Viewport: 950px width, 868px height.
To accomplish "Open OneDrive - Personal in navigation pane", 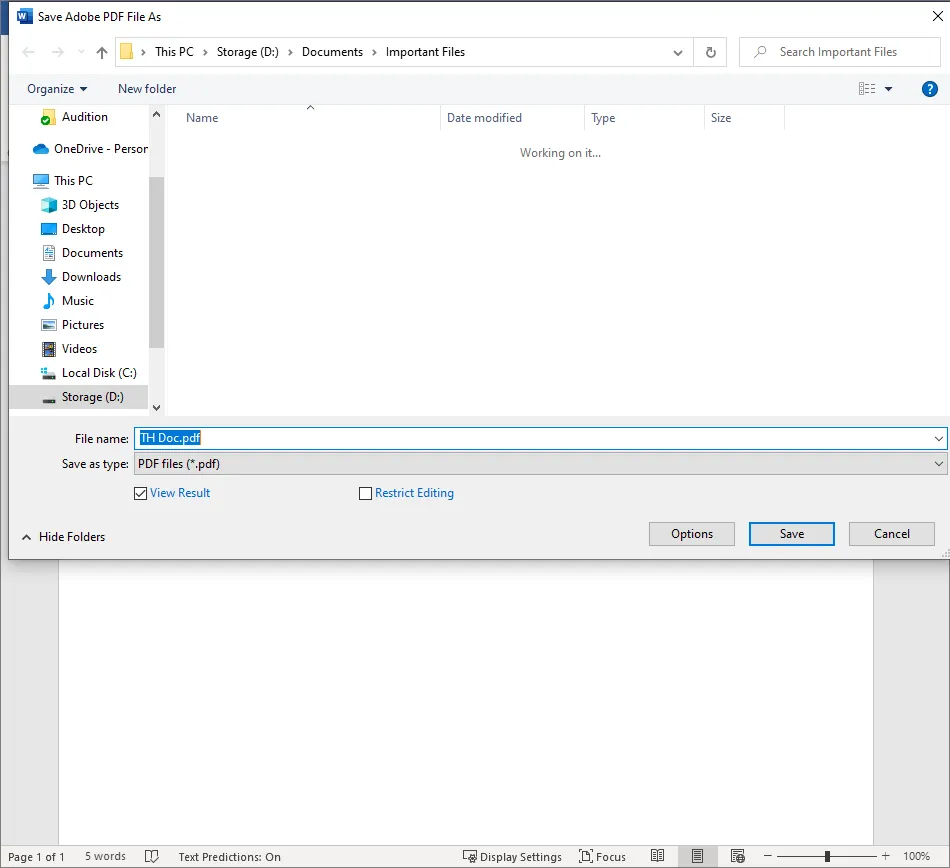I will 90,149.
